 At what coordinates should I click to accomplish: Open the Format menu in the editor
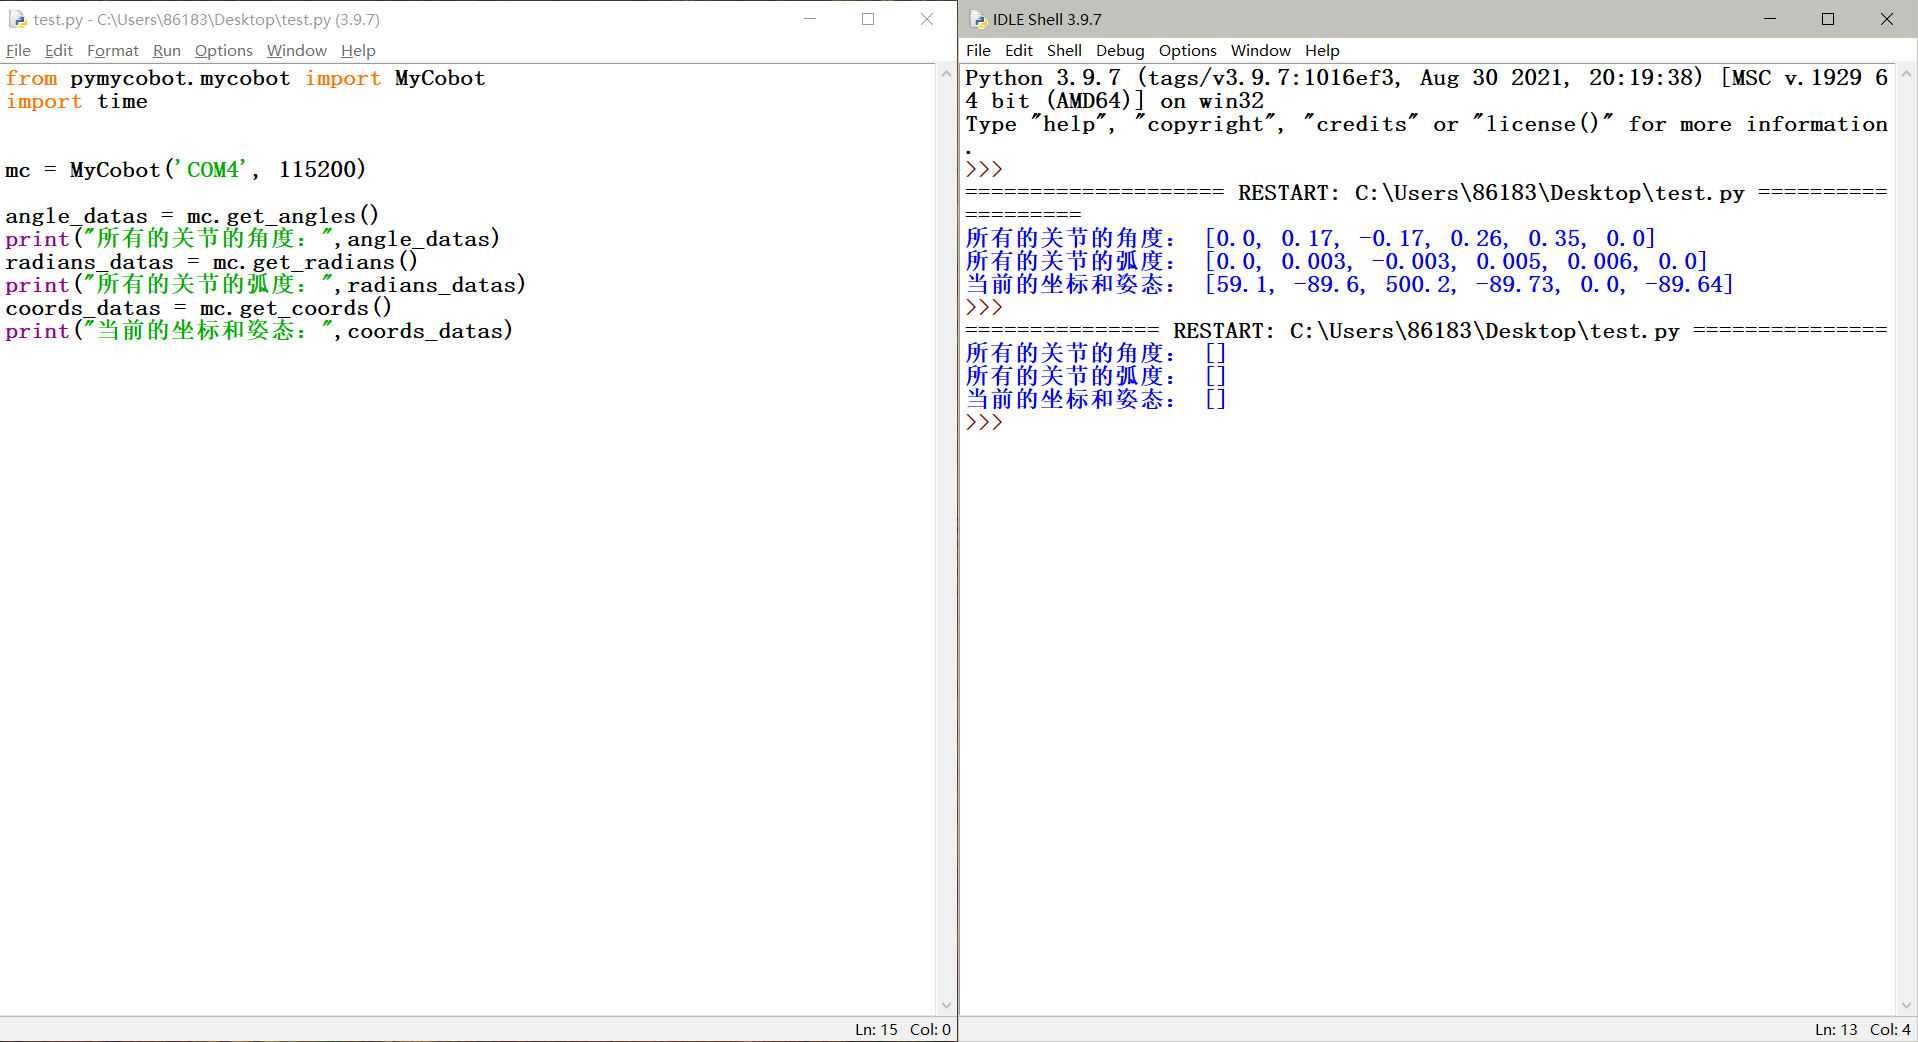point(112,50)
